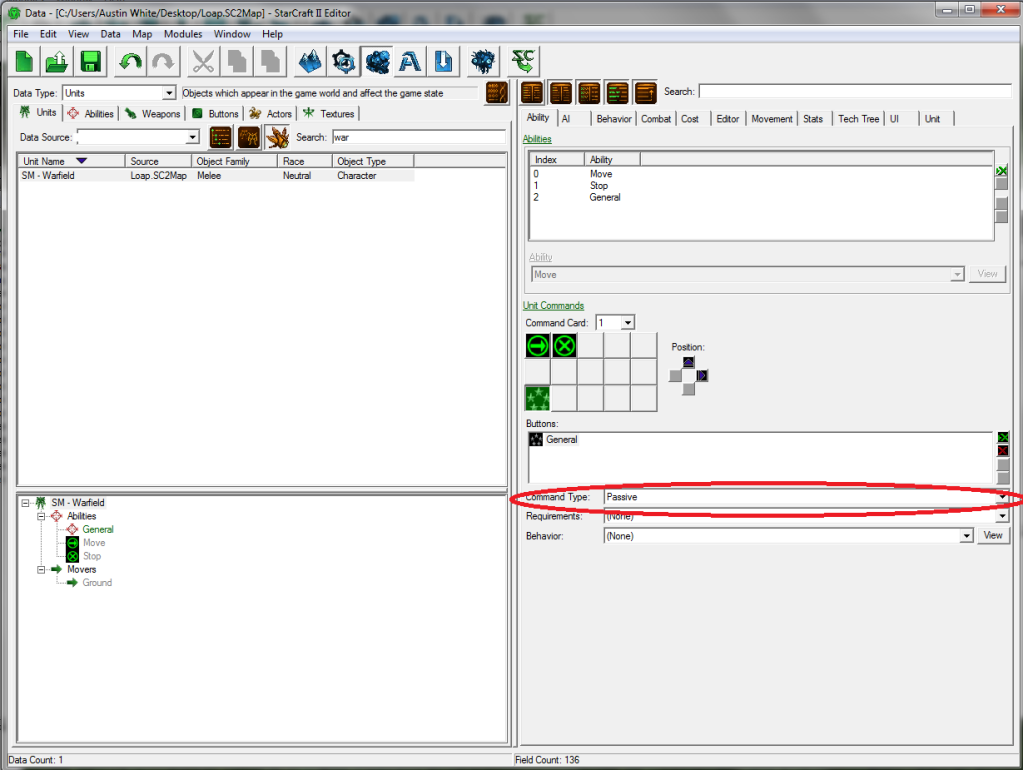1023x770 pixels.
Task: Click the creature icon left of left Search
Action: click(277, 137)
